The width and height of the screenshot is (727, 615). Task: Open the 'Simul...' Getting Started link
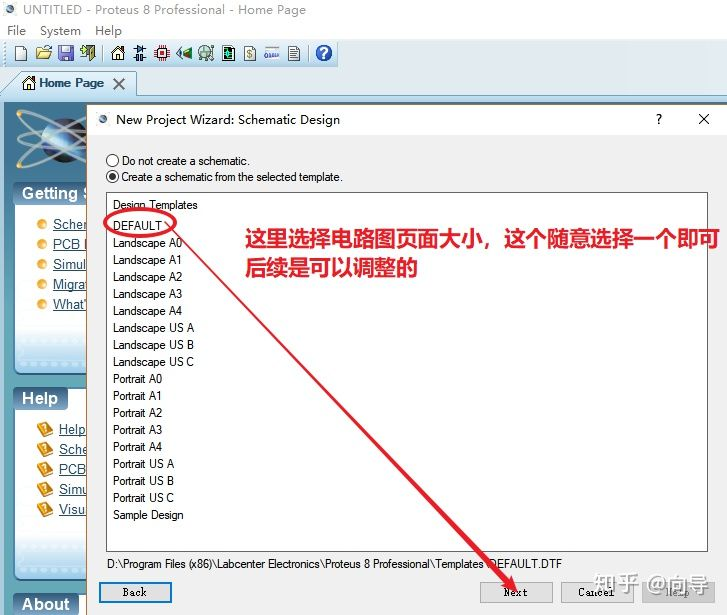coord(70,264)
